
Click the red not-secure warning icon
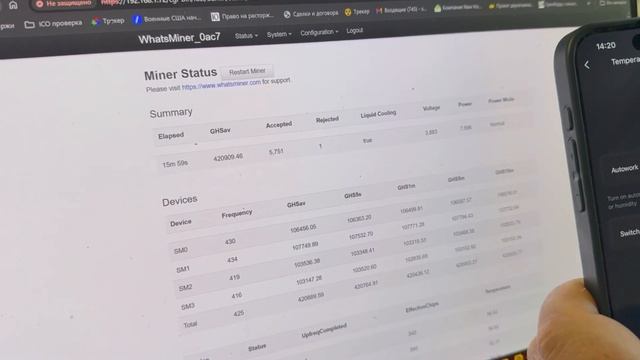click(40, 4)
